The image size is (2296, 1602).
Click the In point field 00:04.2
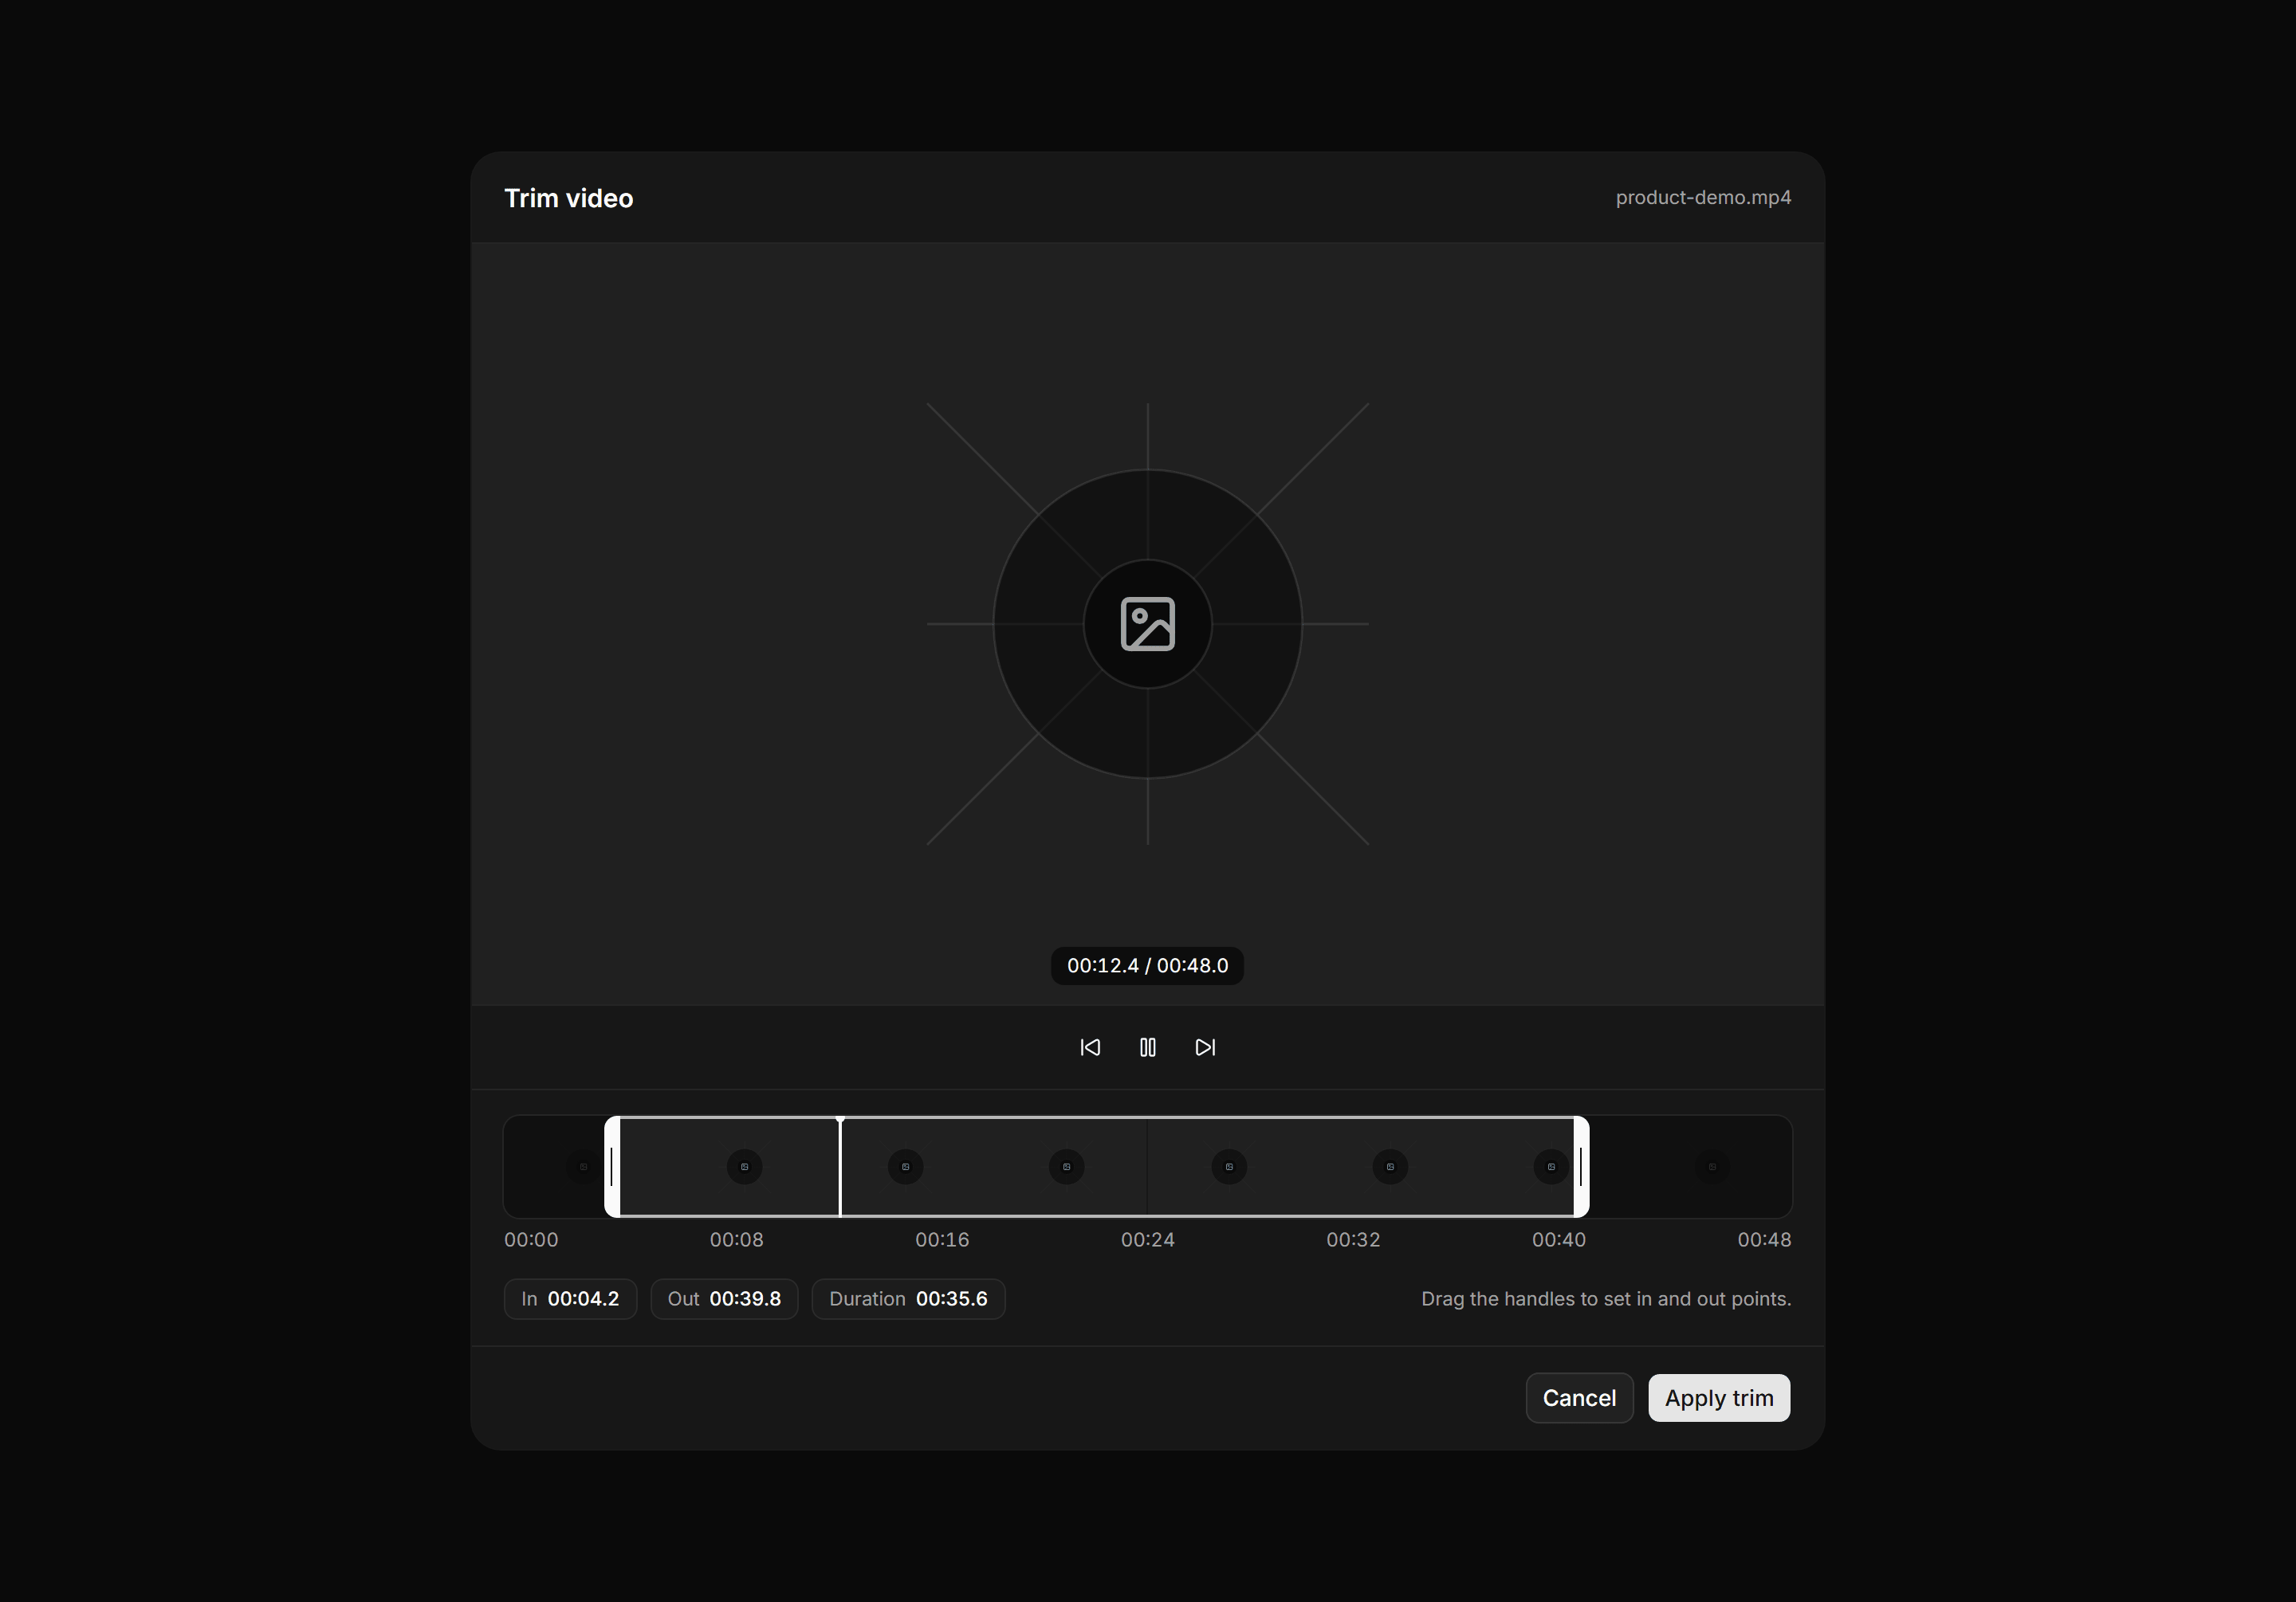(570, 1299)
